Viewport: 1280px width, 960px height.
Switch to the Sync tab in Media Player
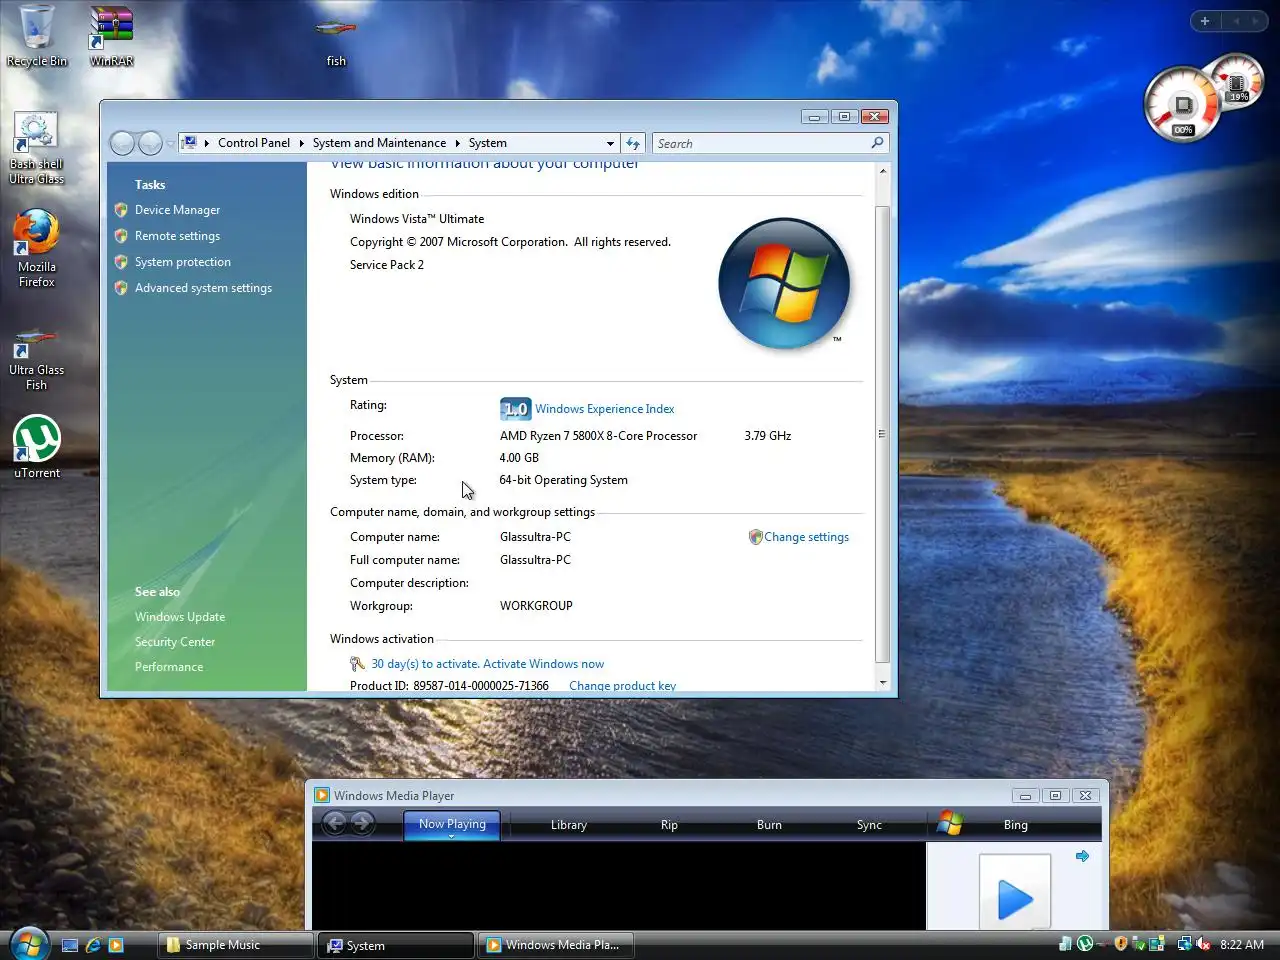coord(869,825)
